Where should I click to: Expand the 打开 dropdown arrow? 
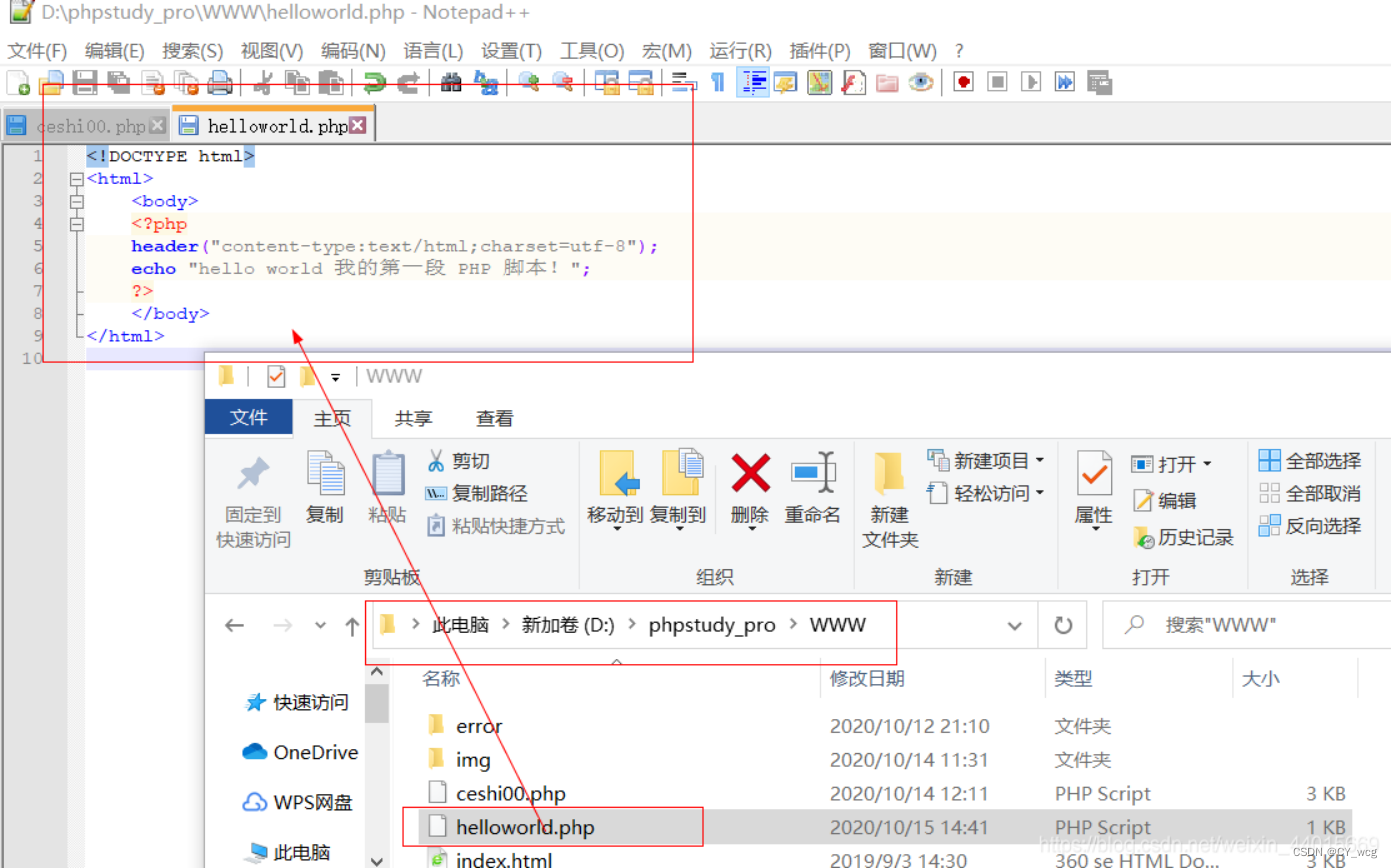tap(1207, 464)
